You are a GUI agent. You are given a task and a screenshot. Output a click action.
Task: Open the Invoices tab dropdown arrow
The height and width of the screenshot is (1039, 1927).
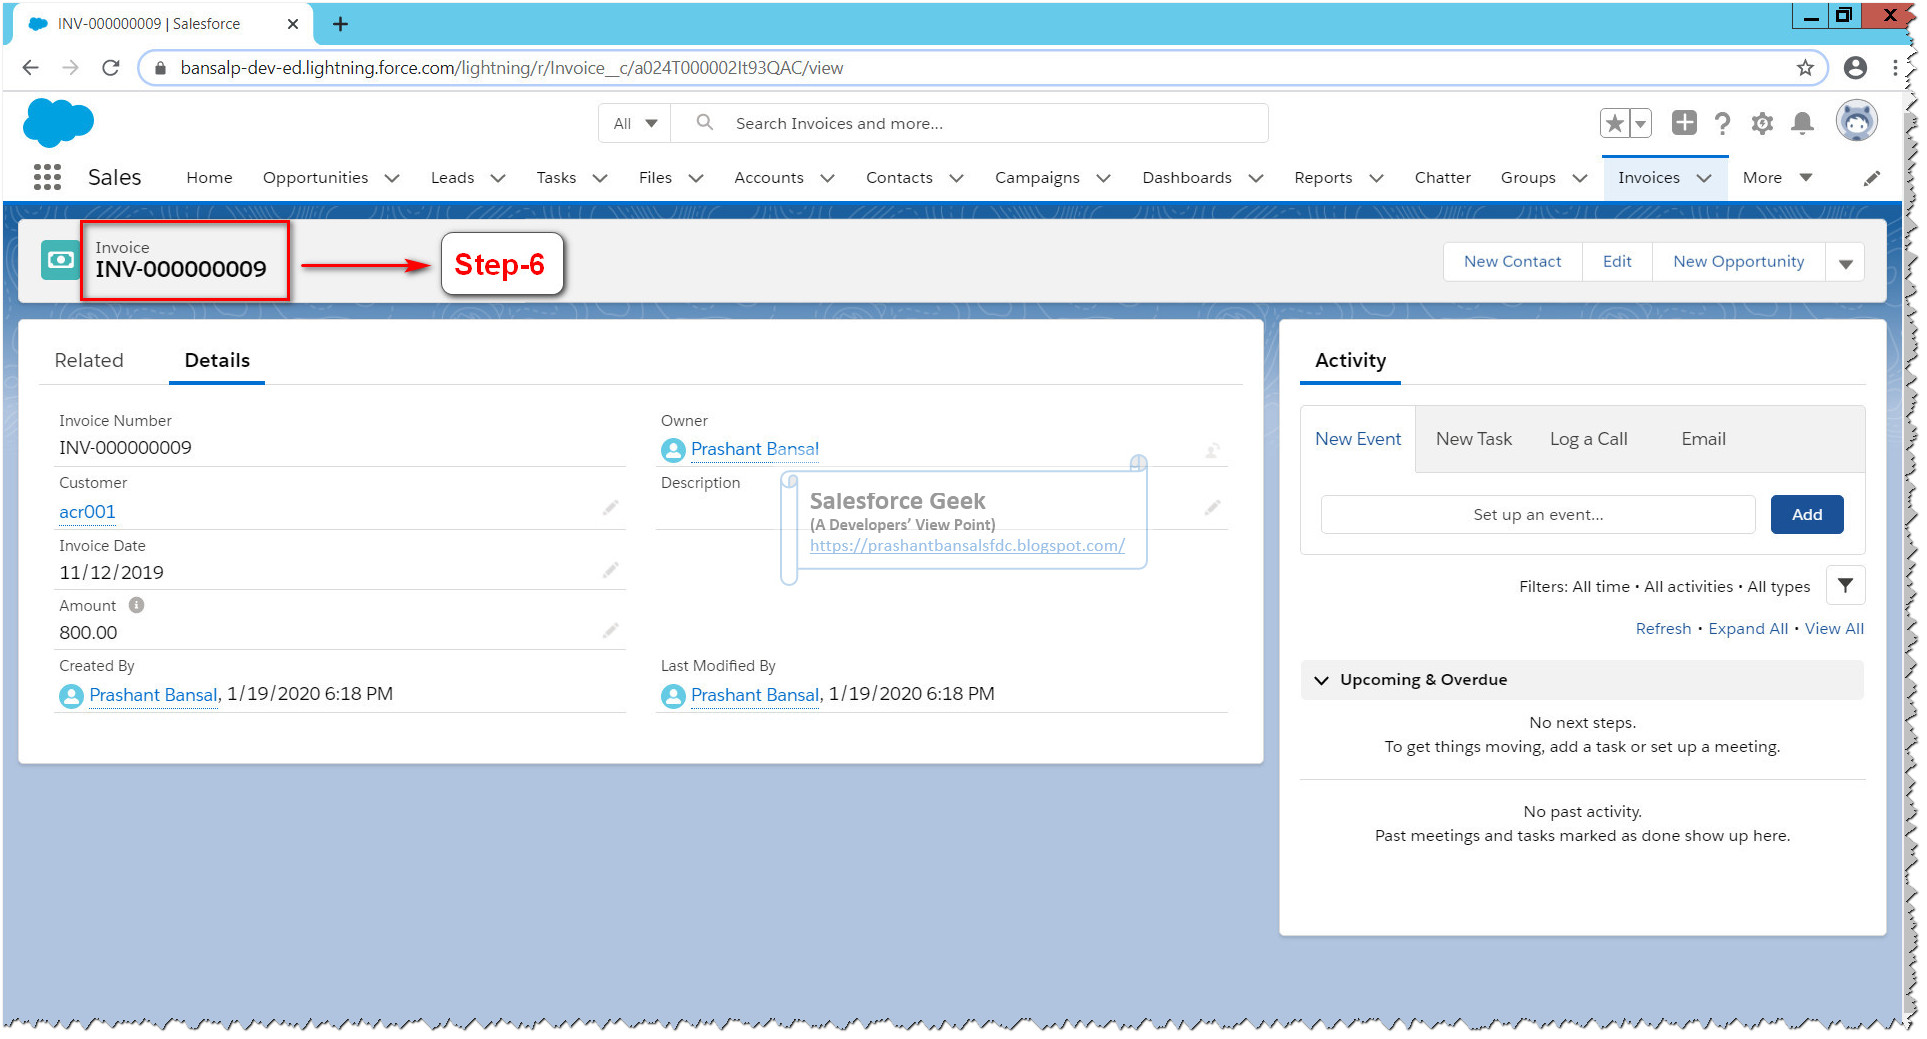(x=1704, y=177)
